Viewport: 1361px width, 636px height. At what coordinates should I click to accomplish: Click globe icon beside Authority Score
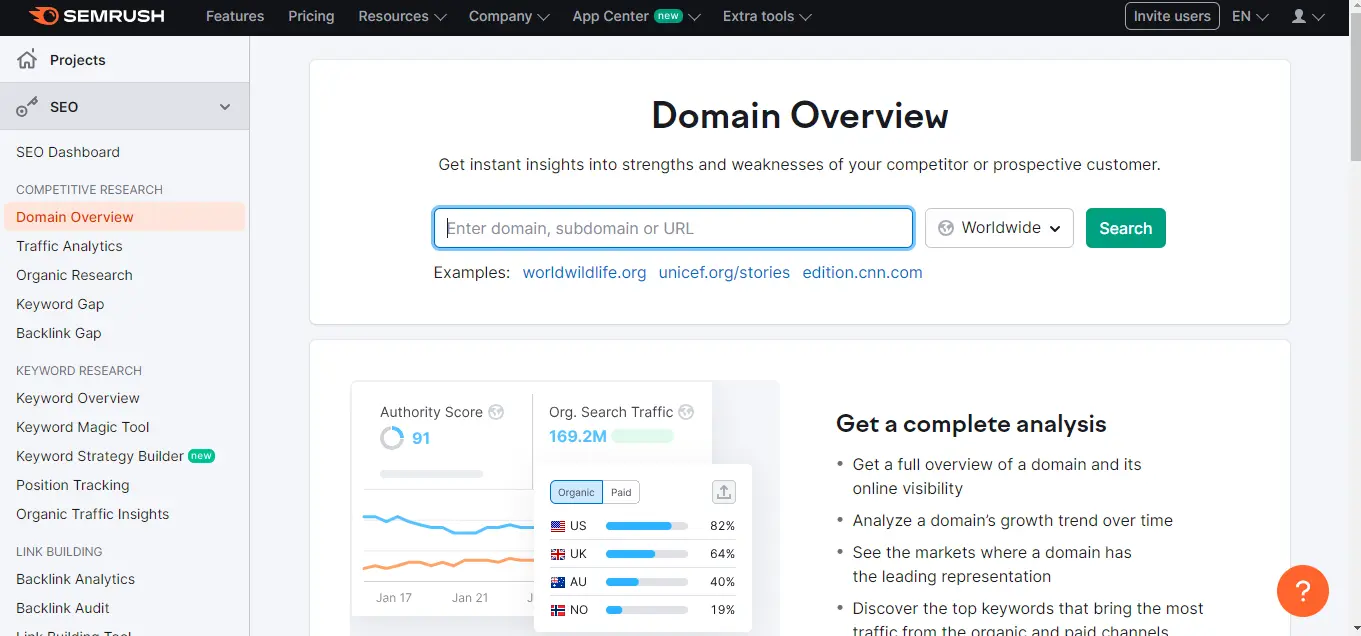496,412
